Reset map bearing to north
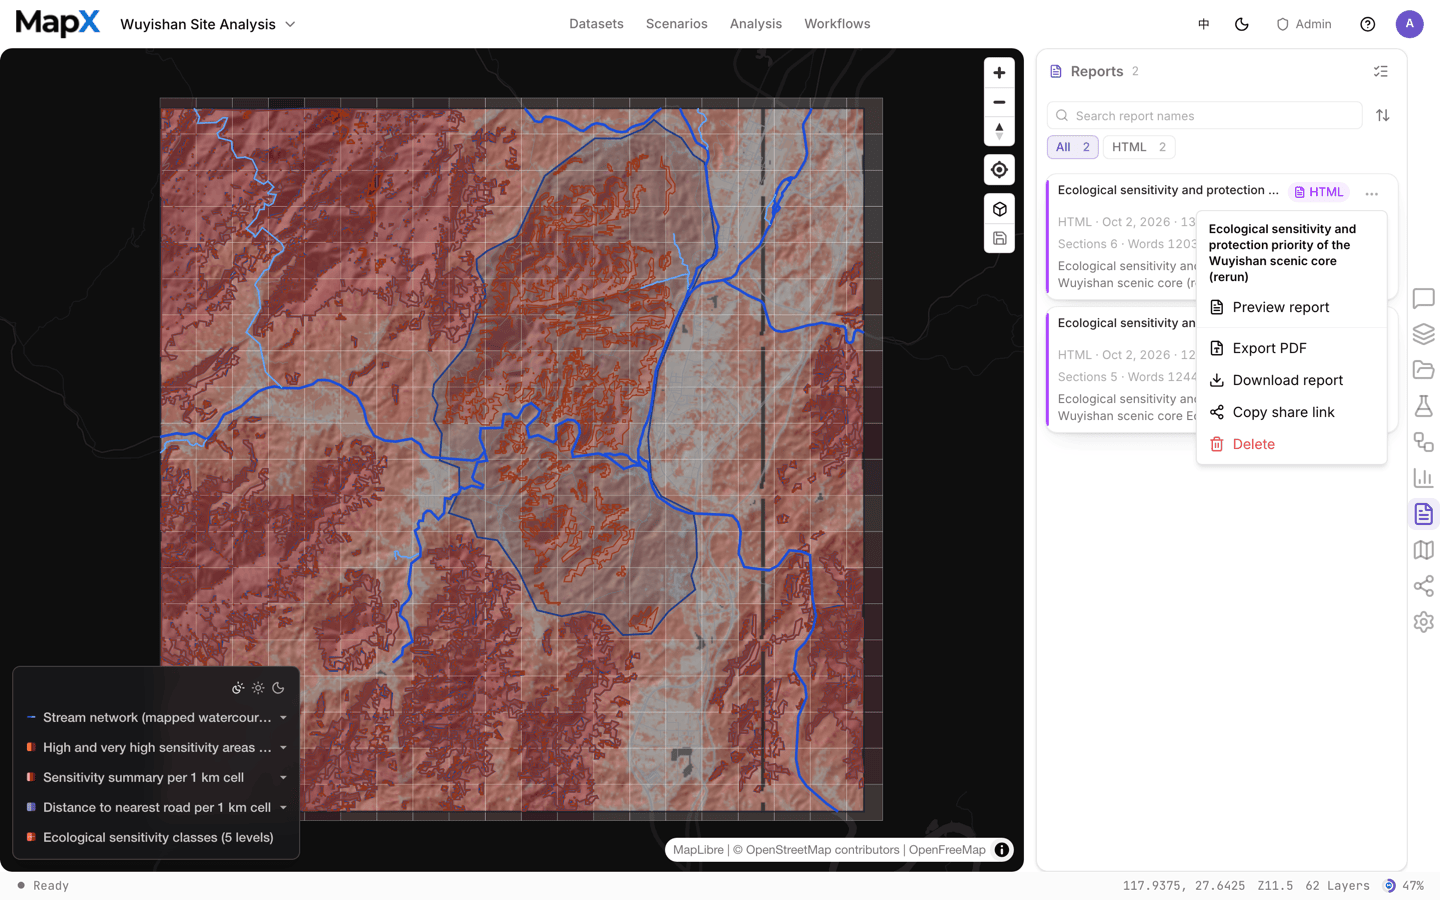The image size is (1440, 900). (x=999, y=131)
